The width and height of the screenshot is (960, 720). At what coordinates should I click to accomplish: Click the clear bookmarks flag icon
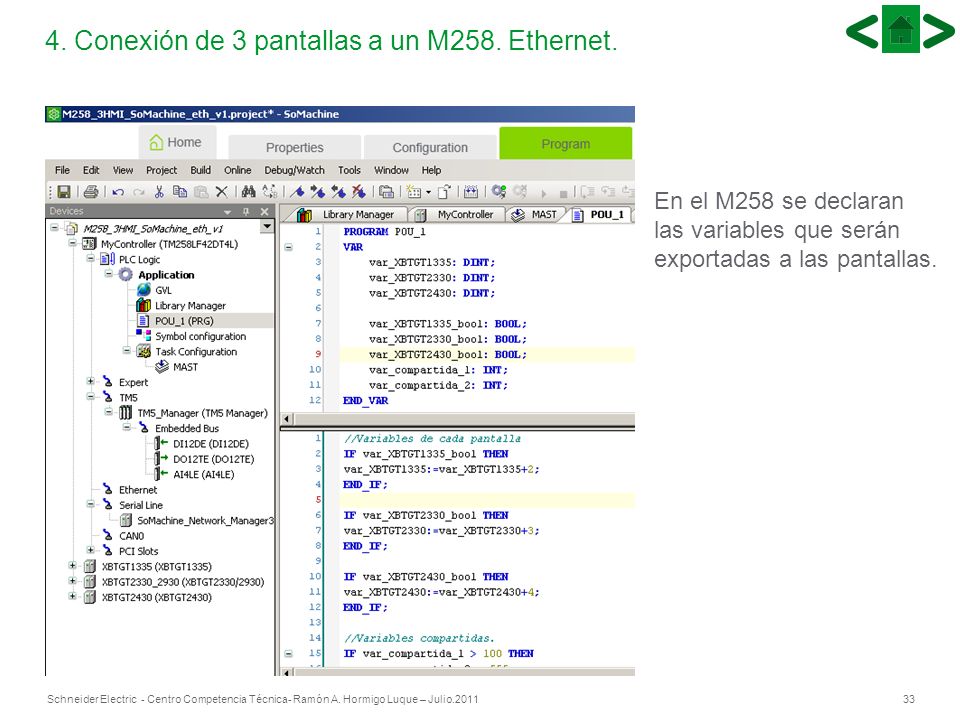tap(359, 192)
